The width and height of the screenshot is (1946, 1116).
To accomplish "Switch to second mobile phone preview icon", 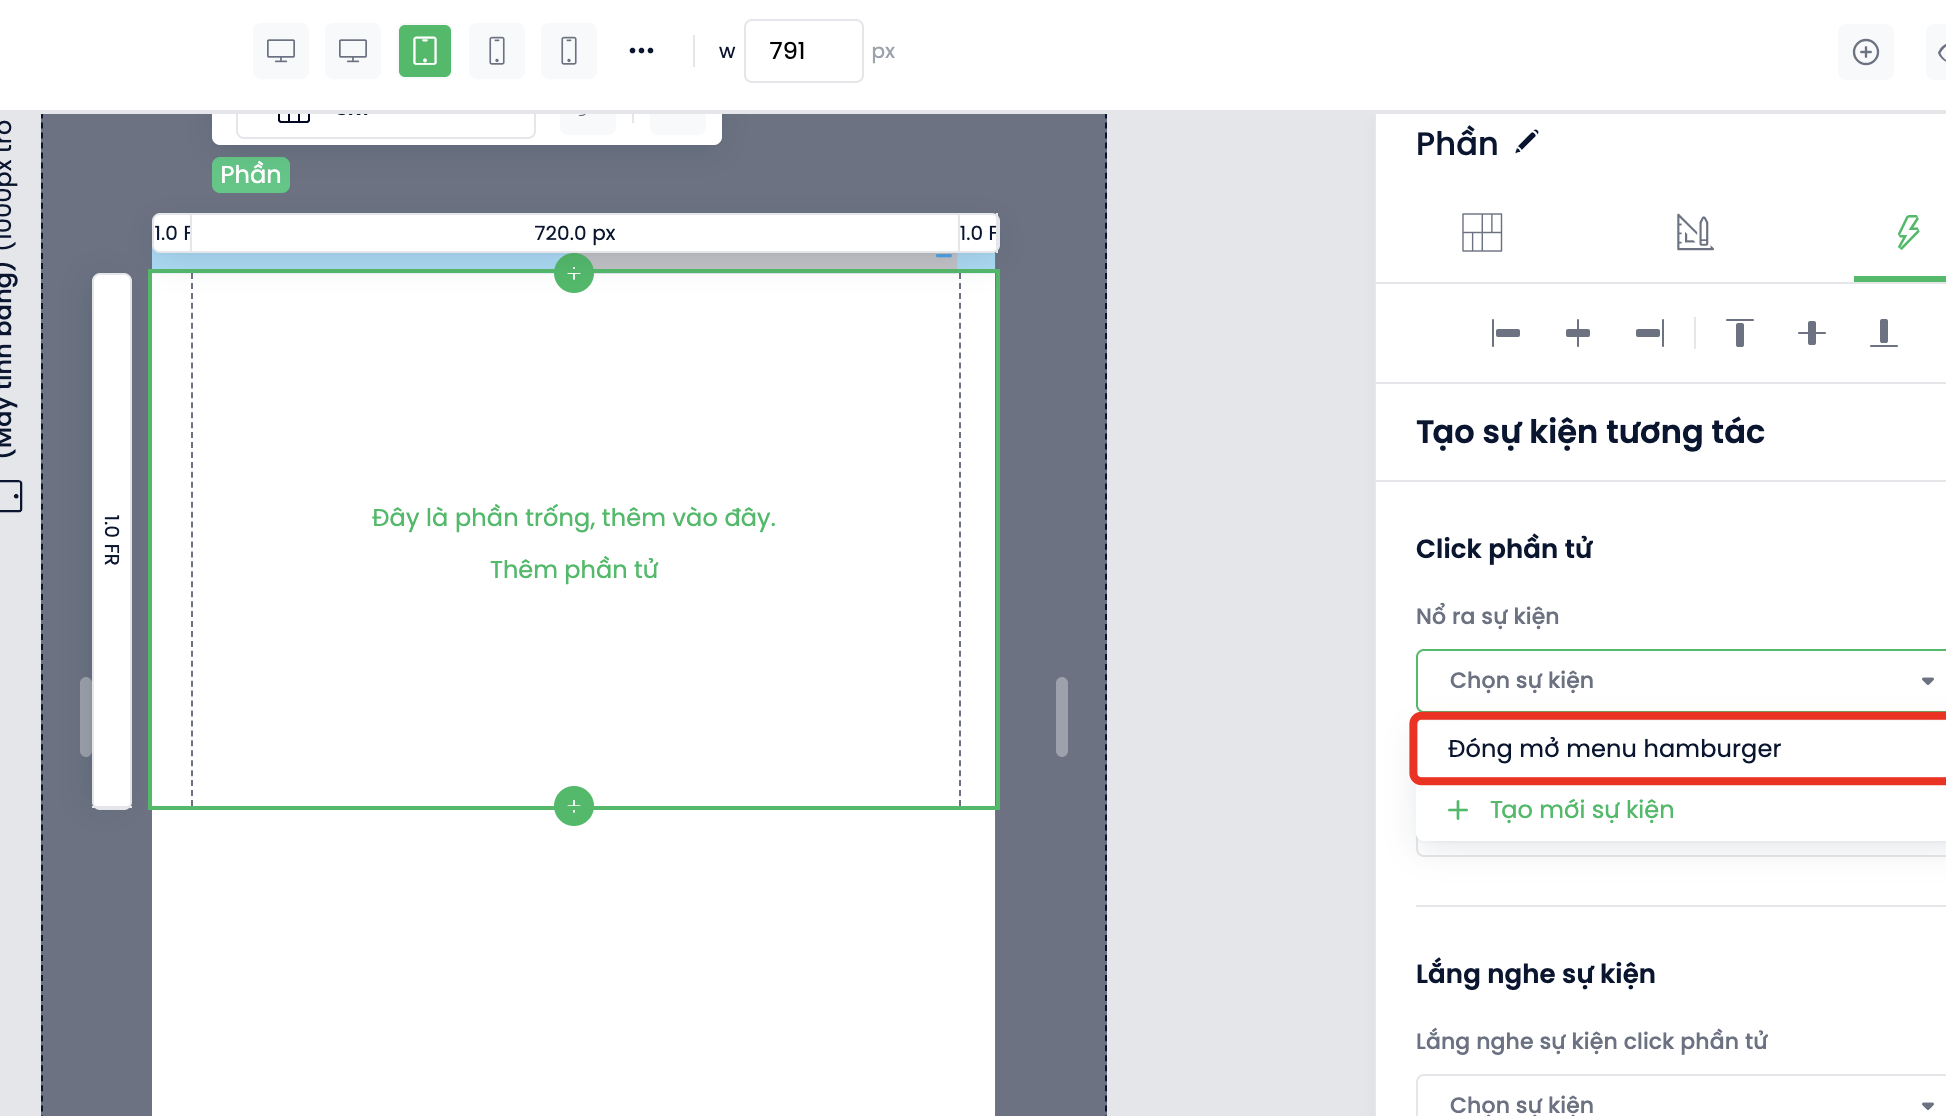I will 569,51.
